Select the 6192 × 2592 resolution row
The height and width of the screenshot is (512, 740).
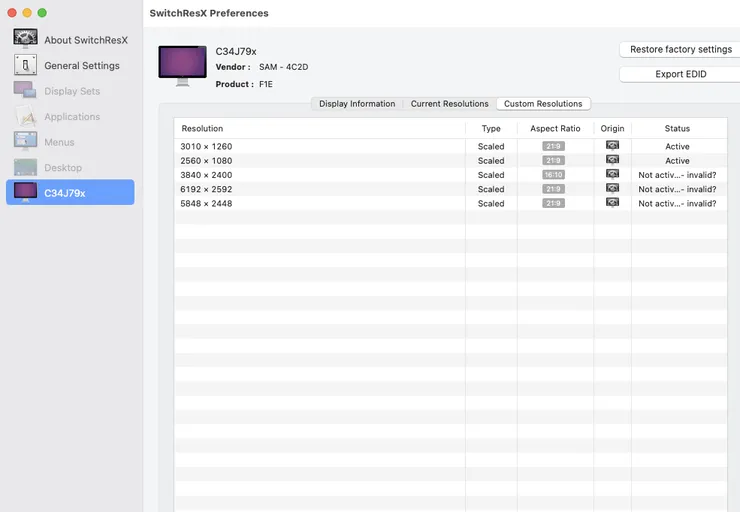coord(451,189)
